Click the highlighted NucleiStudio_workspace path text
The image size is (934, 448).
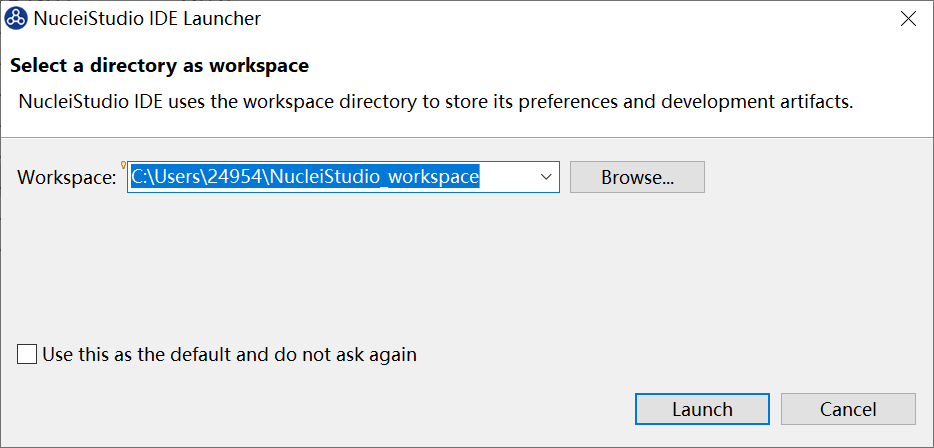[x=390, y=177]
